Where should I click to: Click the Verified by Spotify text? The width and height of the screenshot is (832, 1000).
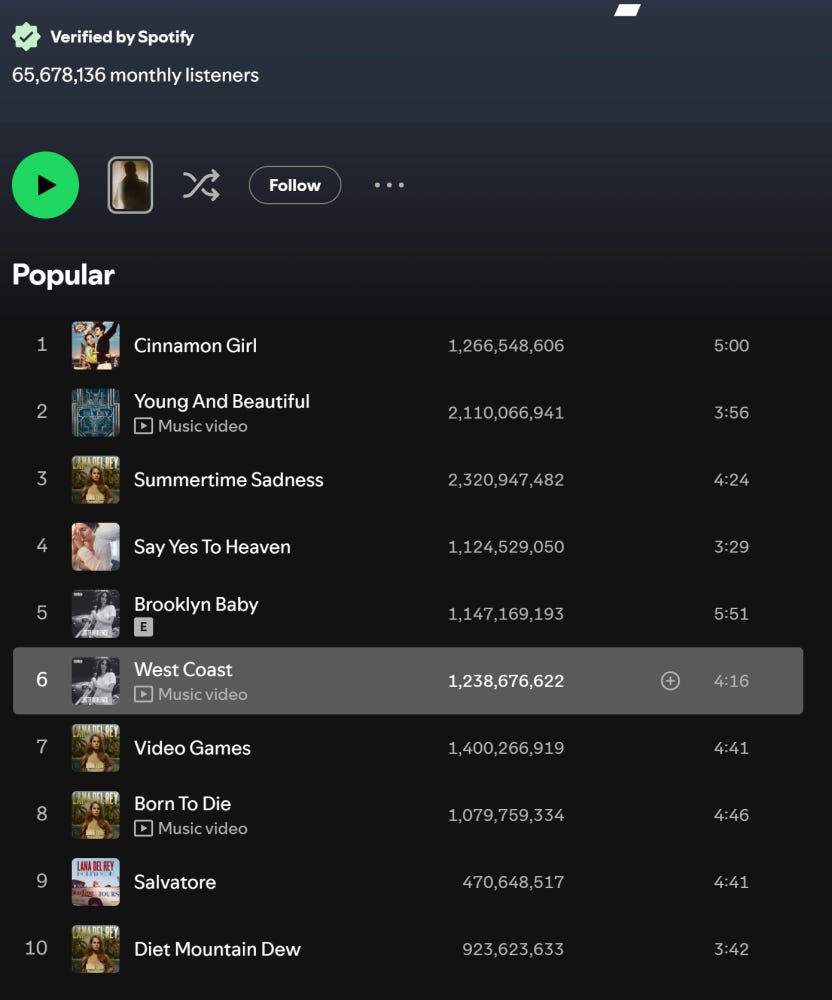(x=122, y=37)
